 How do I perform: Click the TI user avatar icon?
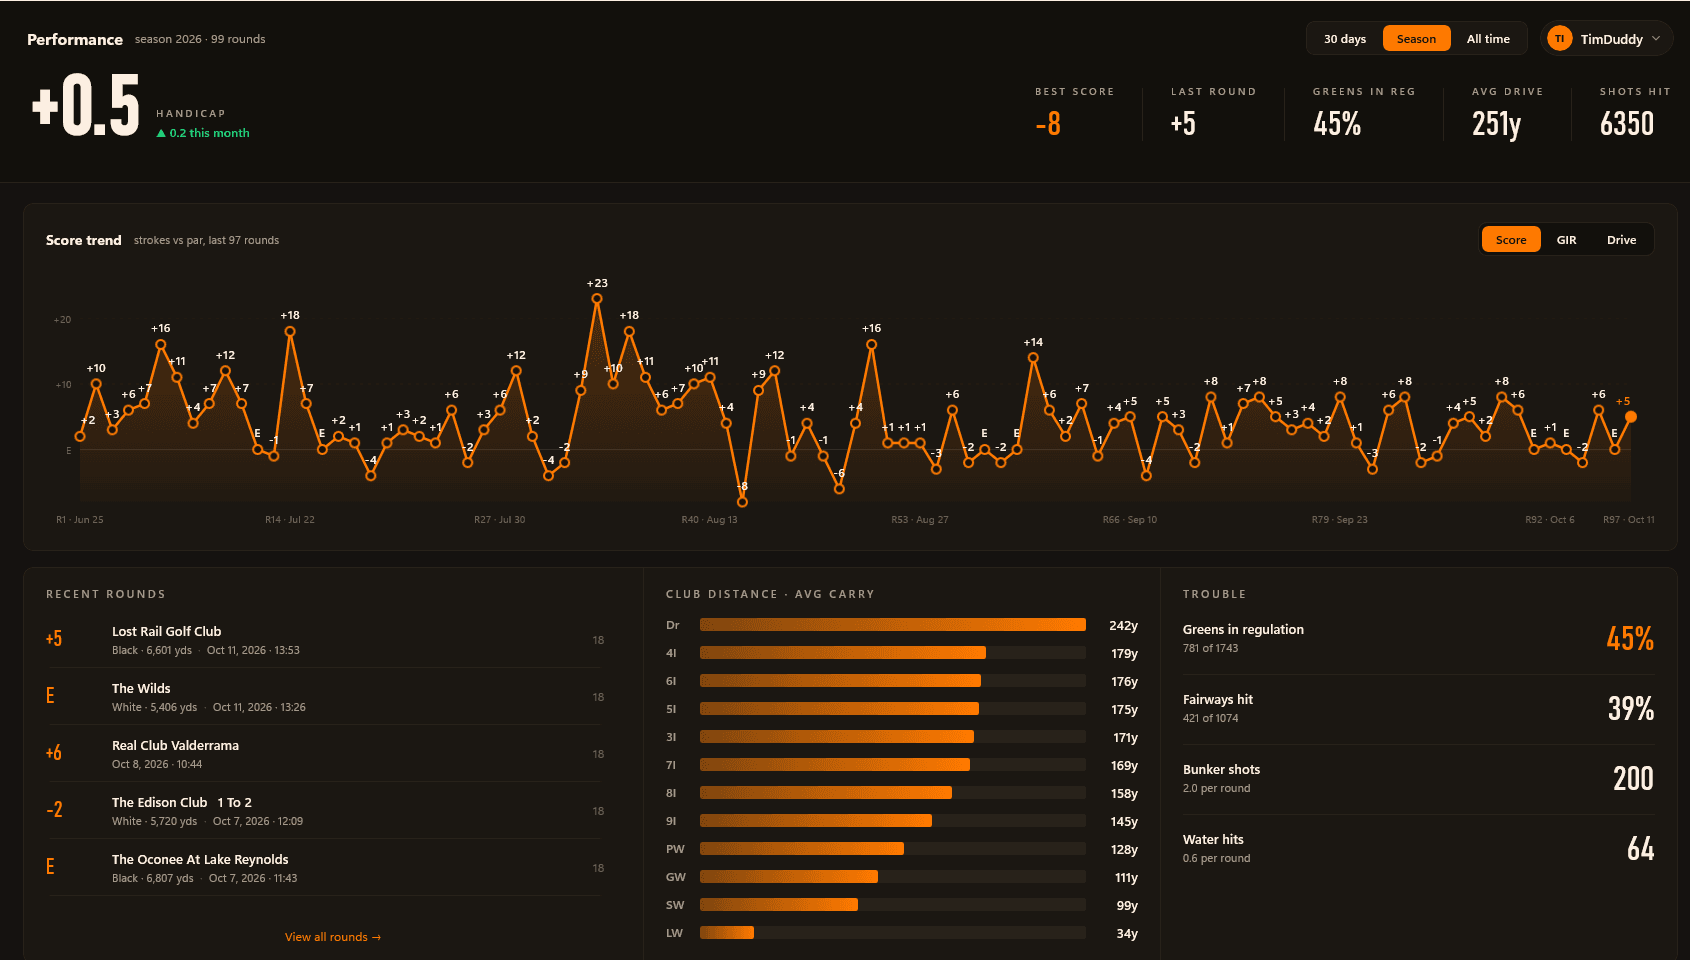pyautogui.click(x=1559, y=39)
